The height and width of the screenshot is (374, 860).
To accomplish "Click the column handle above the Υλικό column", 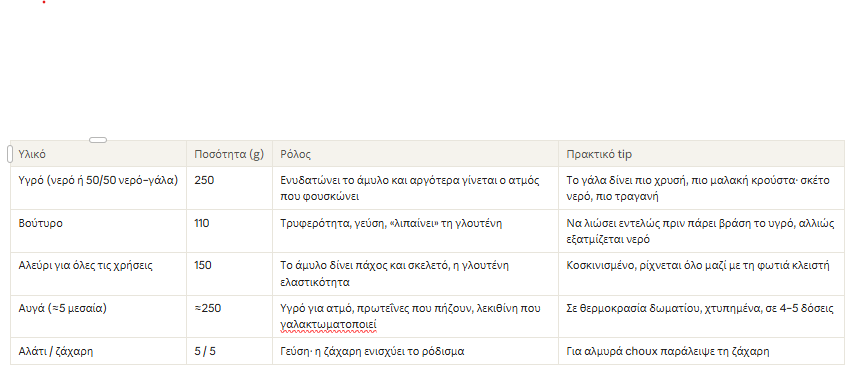I will pos(98,140).
